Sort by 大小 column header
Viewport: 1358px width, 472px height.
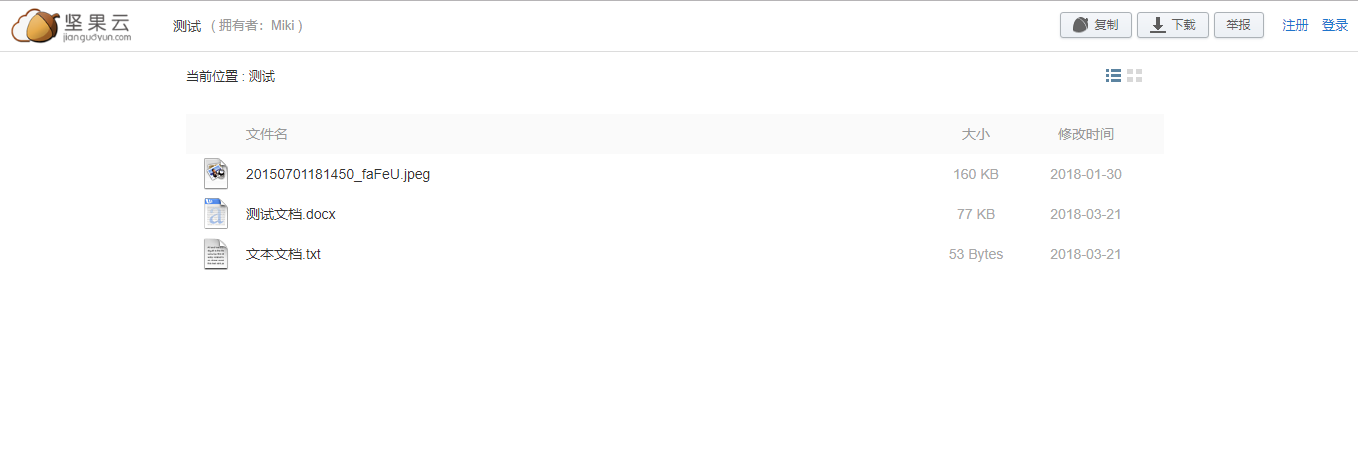[976, 134]
